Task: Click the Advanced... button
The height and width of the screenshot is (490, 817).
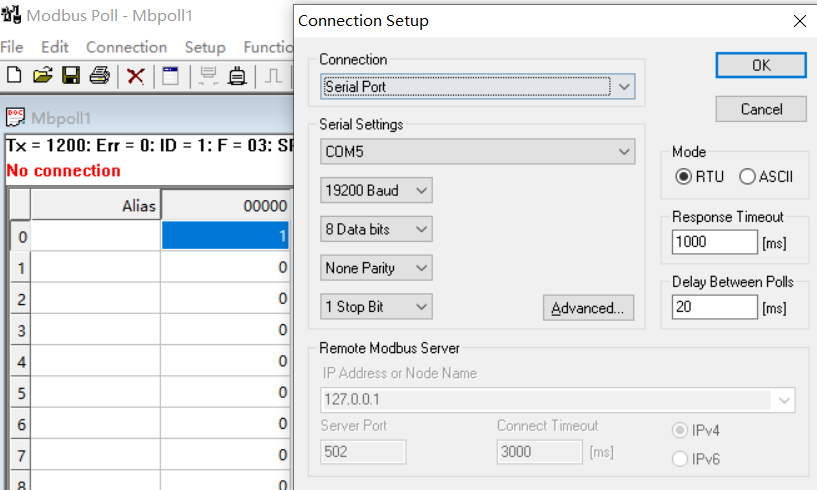Action: coord(588,308)
